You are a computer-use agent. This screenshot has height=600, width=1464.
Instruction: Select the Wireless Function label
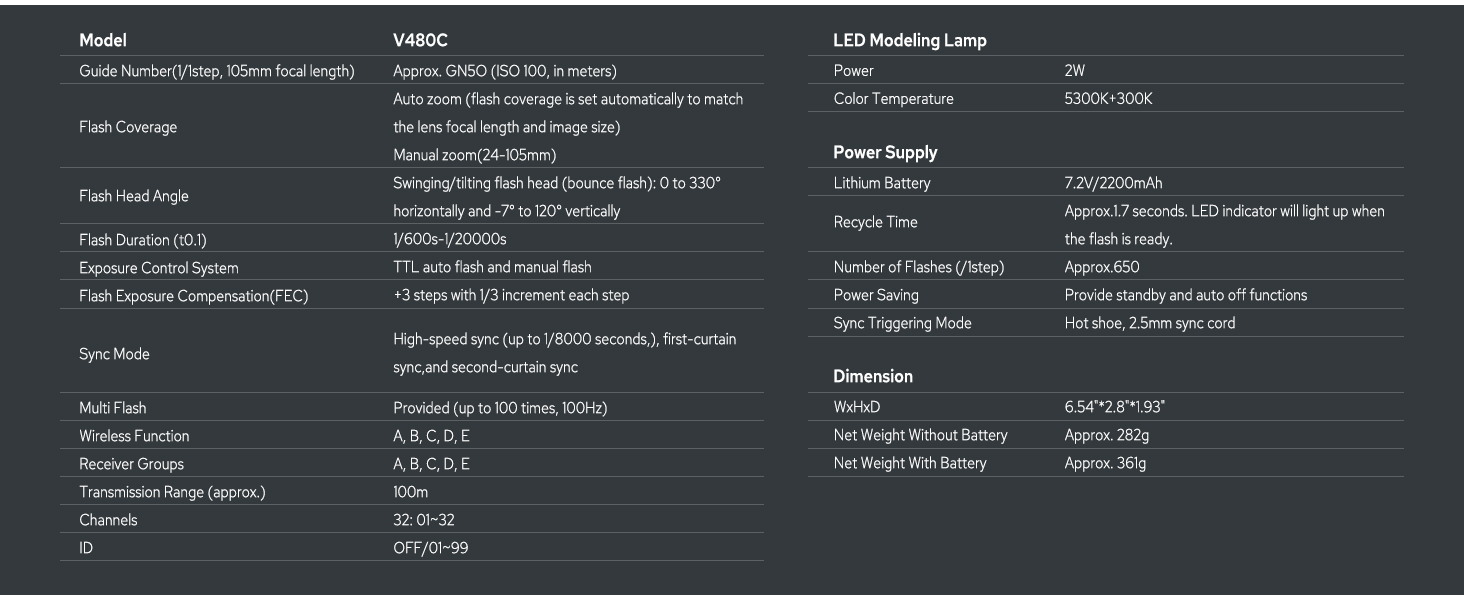tap(134, 436)
